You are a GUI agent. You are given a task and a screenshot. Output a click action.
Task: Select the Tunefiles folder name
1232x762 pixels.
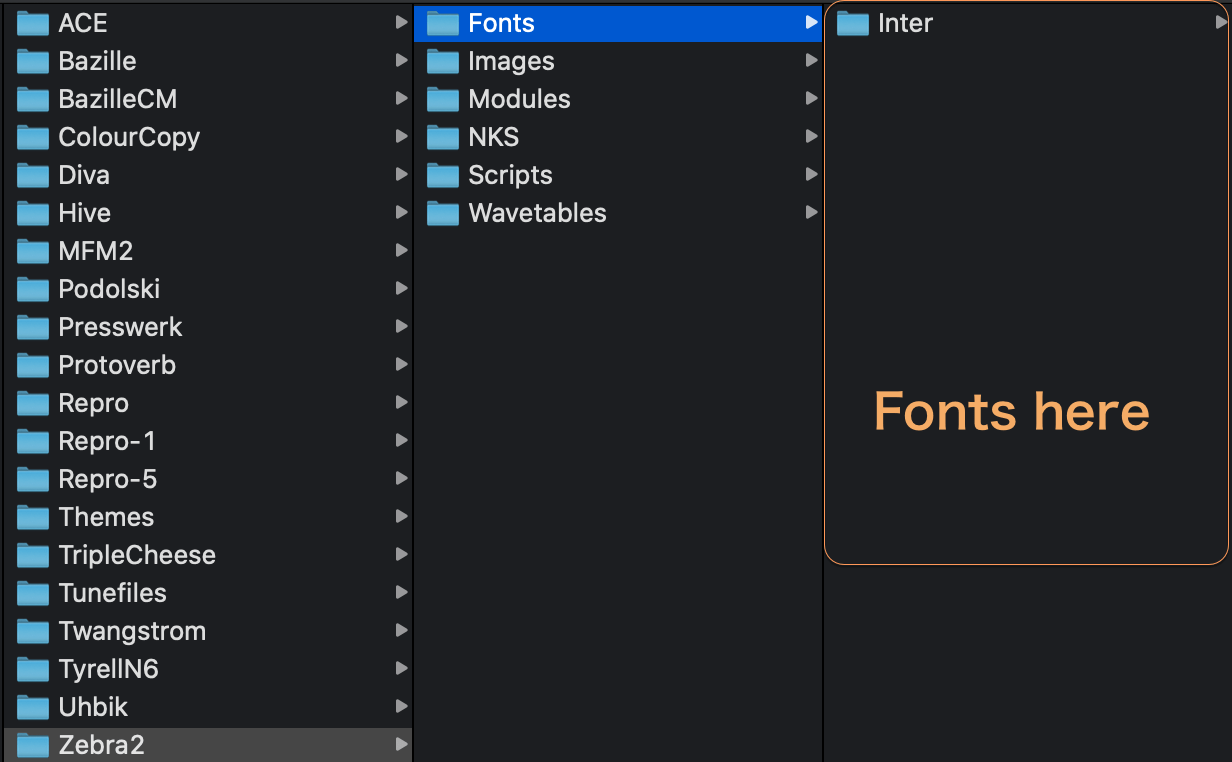(113, 593)
